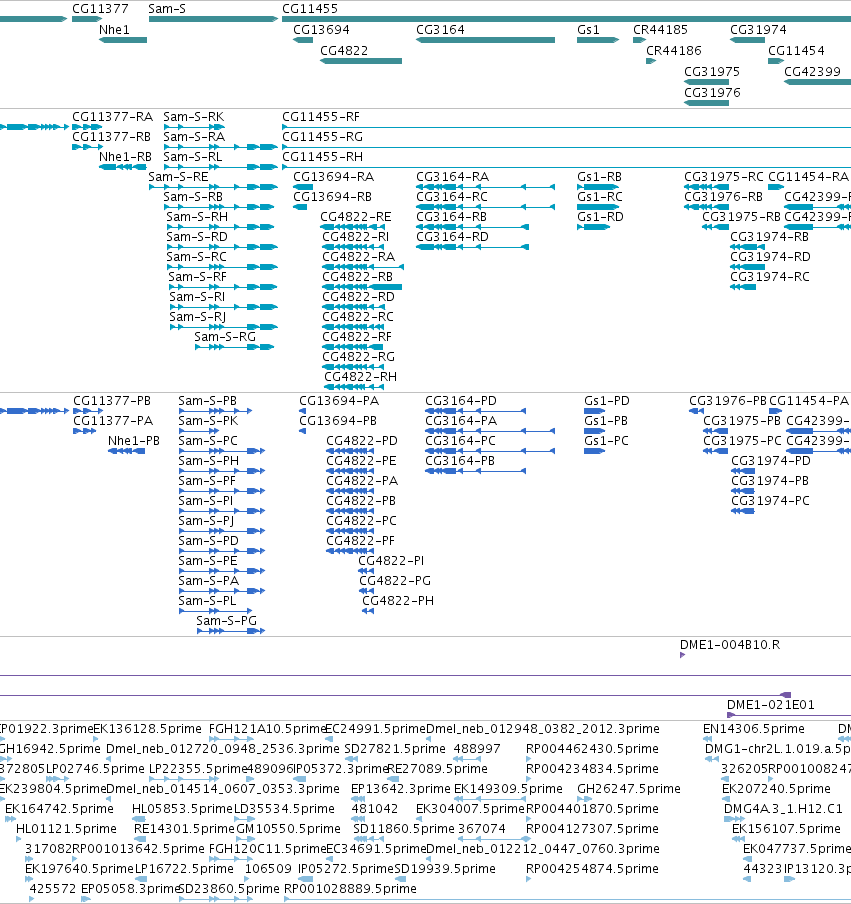
Task: Click transcript CG3164-RD
Action: pyautogui.click(x=453, y=237)
